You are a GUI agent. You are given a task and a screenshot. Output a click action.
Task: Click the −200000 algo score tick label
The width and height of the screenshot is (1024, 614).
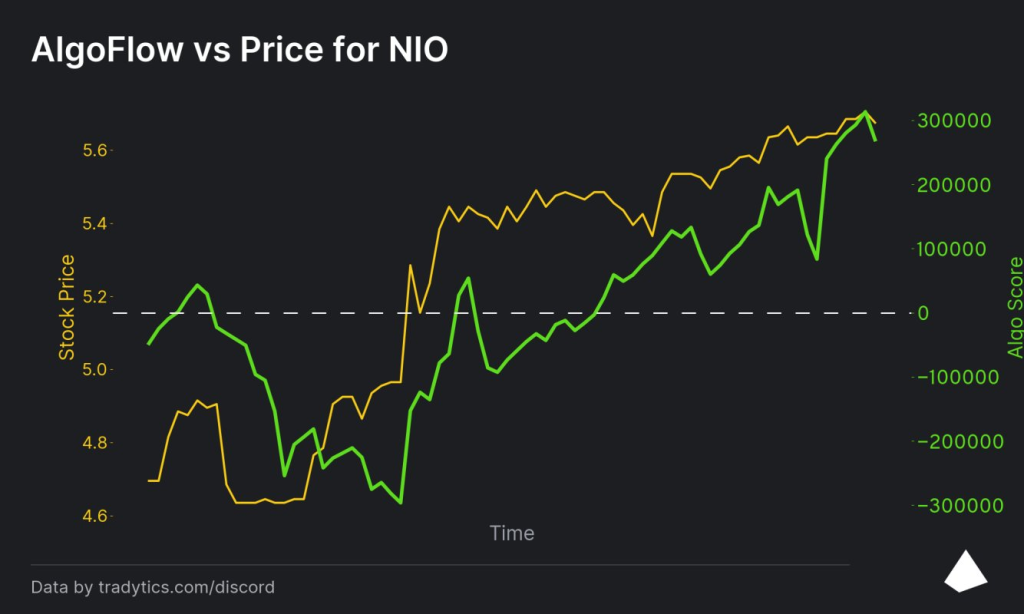(x=957, y=441)
